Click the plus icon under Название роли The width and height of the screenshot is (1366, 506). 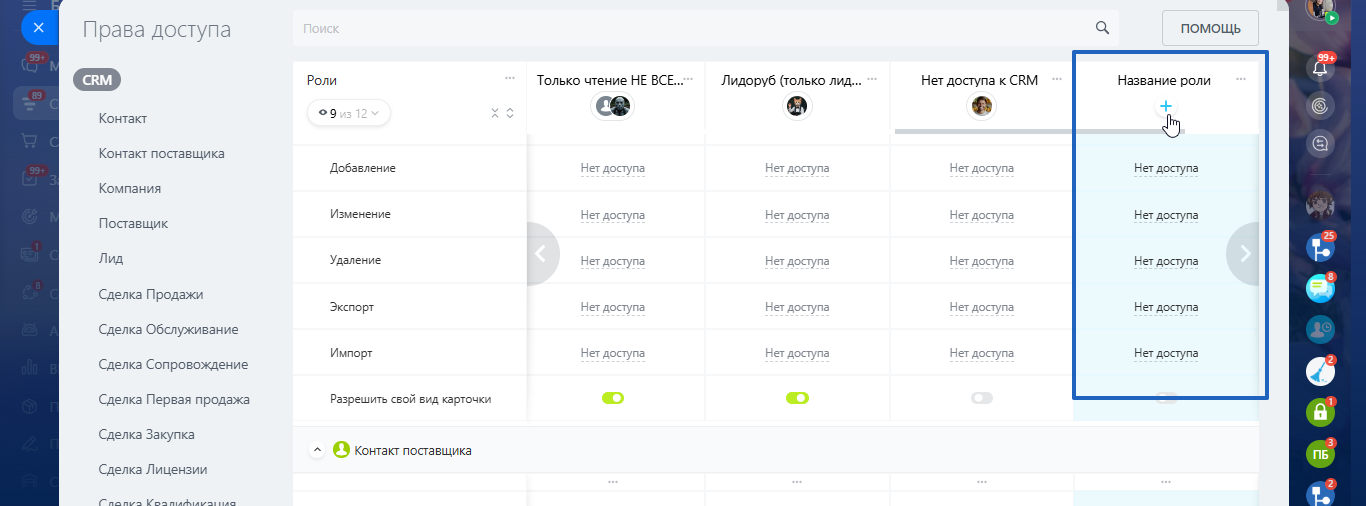(x=1165, y=106)
